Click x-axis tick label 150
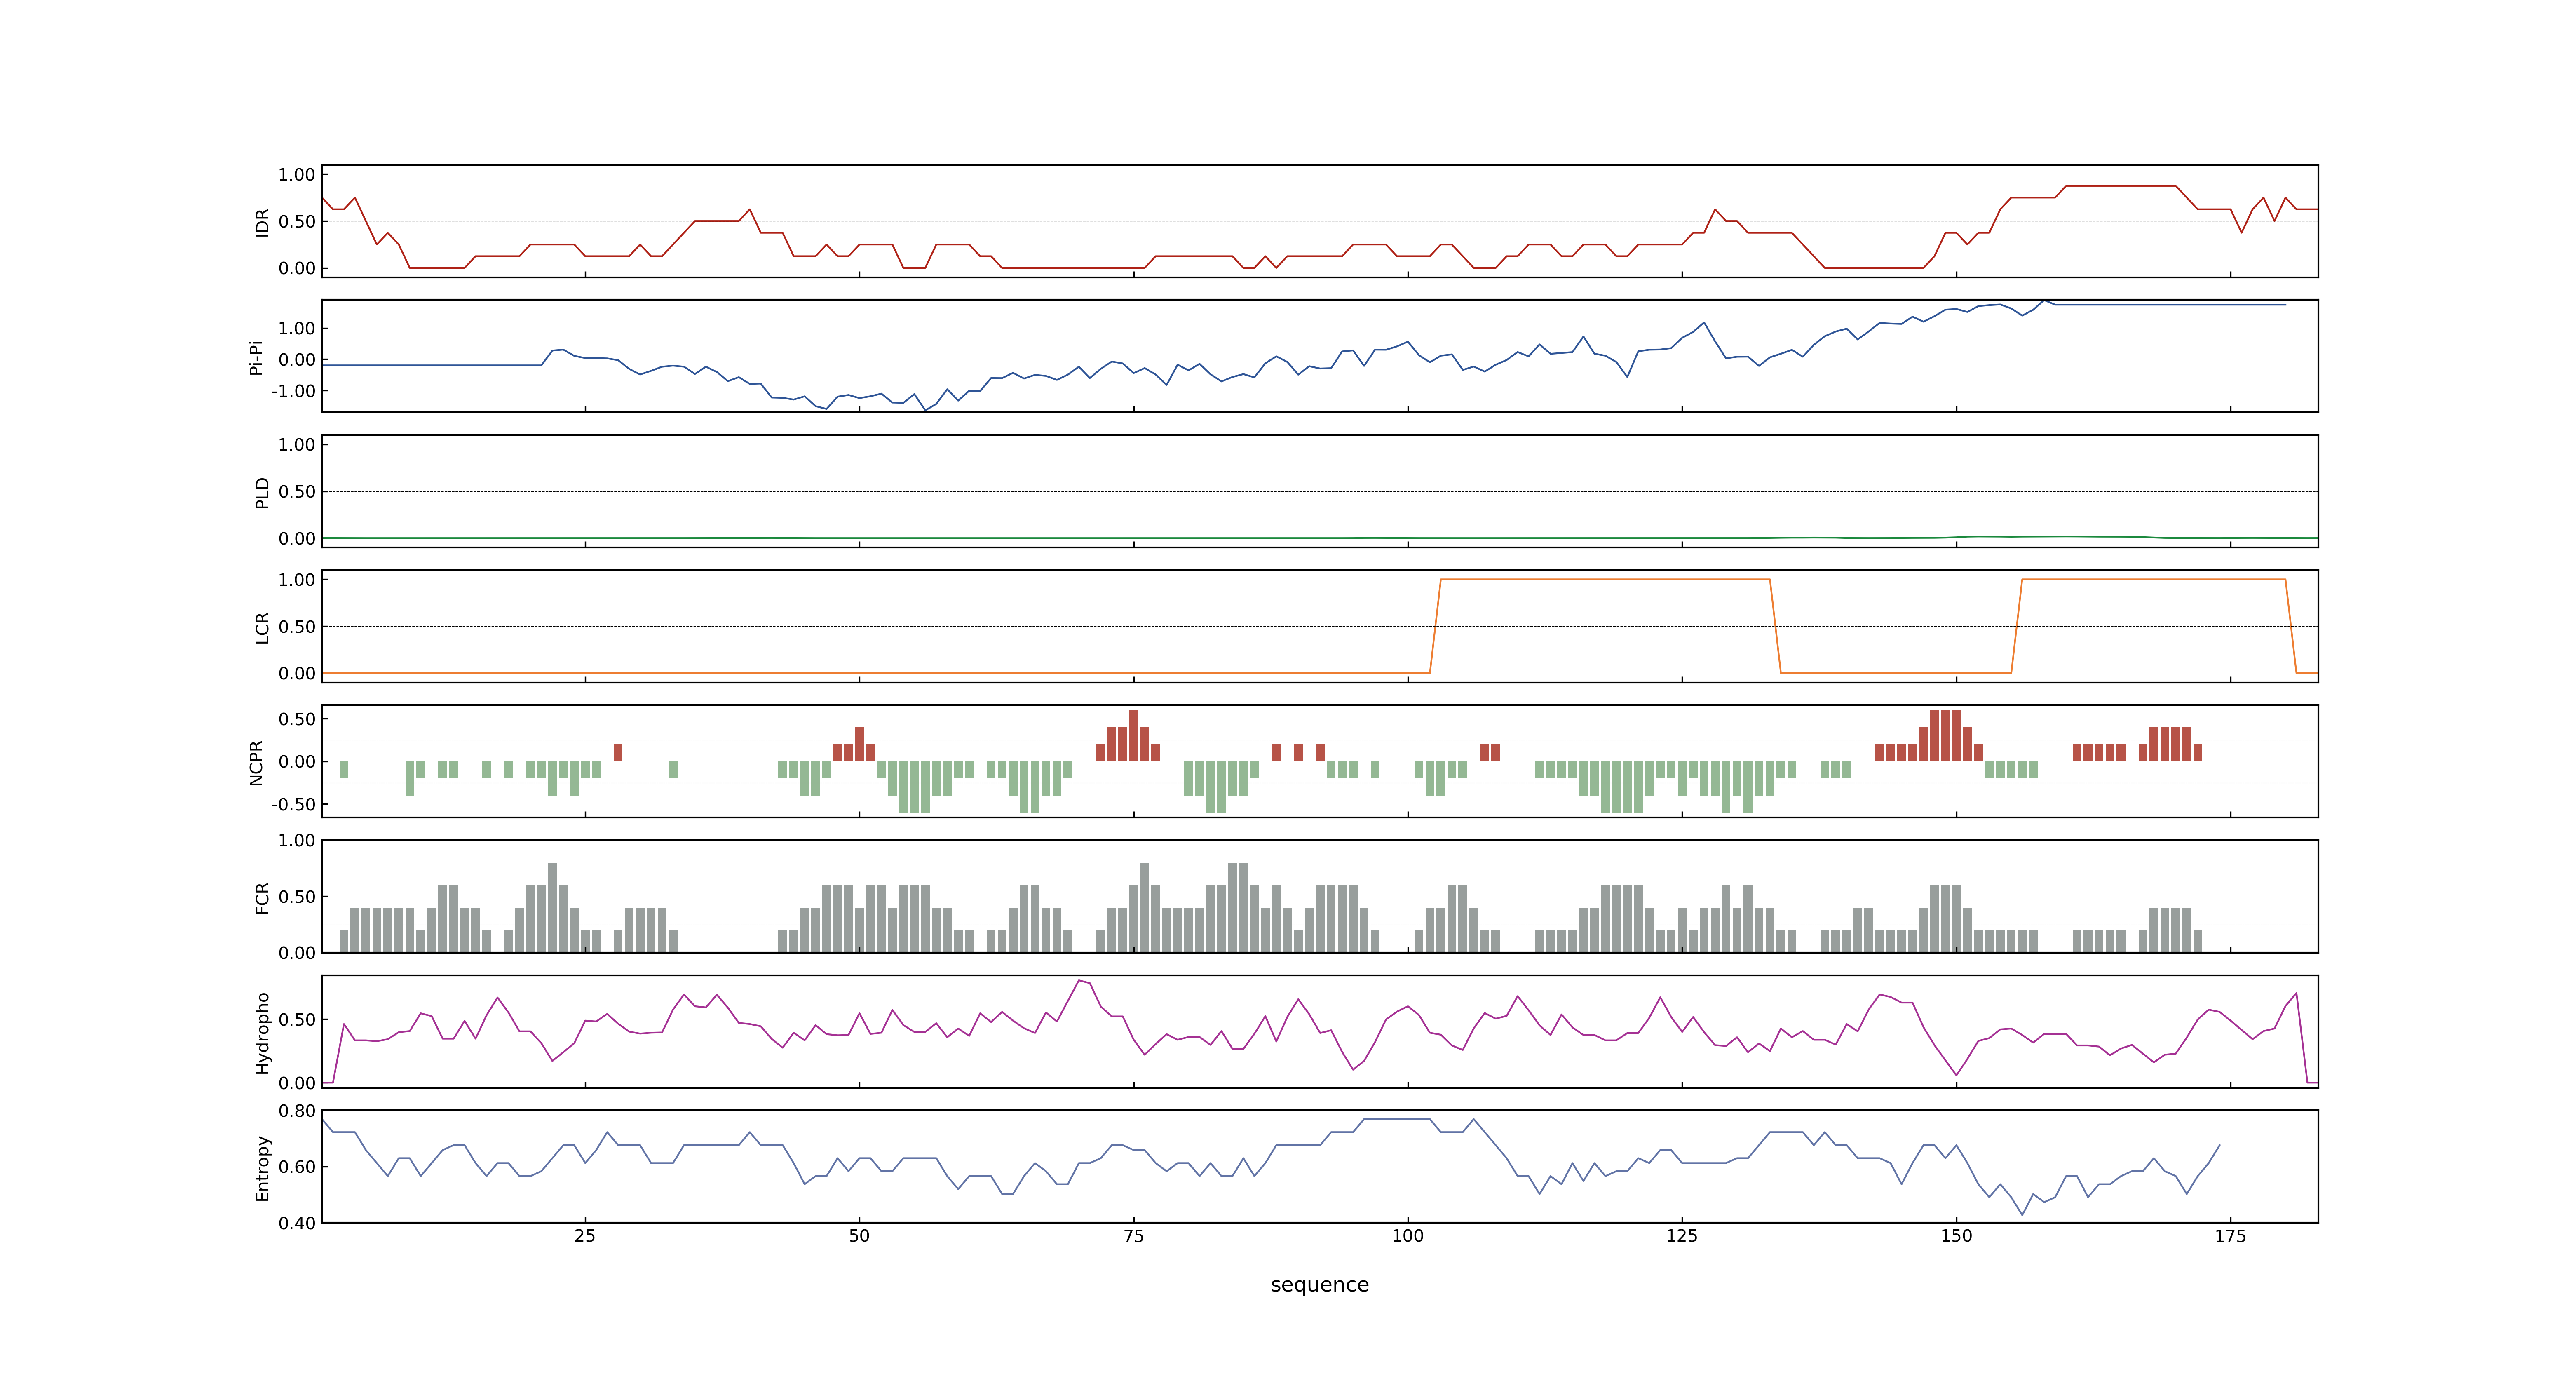This screenshot has width=2576, height=1374. click(1956, 1236)
